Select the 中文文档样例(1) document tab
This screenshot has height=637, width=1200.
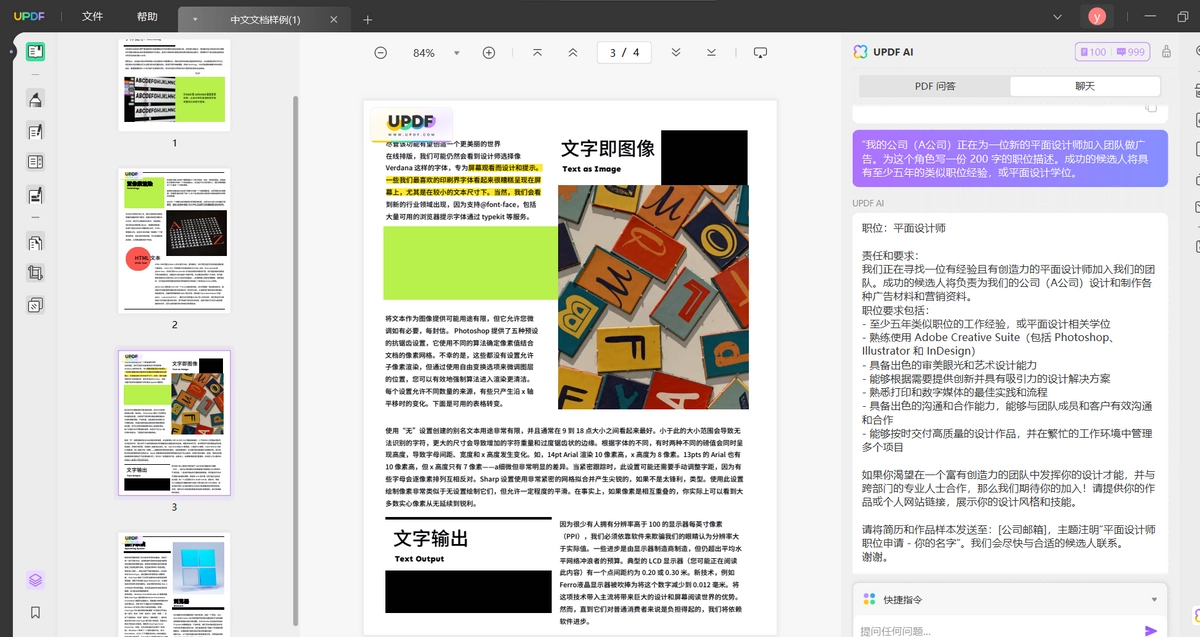point(265,20)
